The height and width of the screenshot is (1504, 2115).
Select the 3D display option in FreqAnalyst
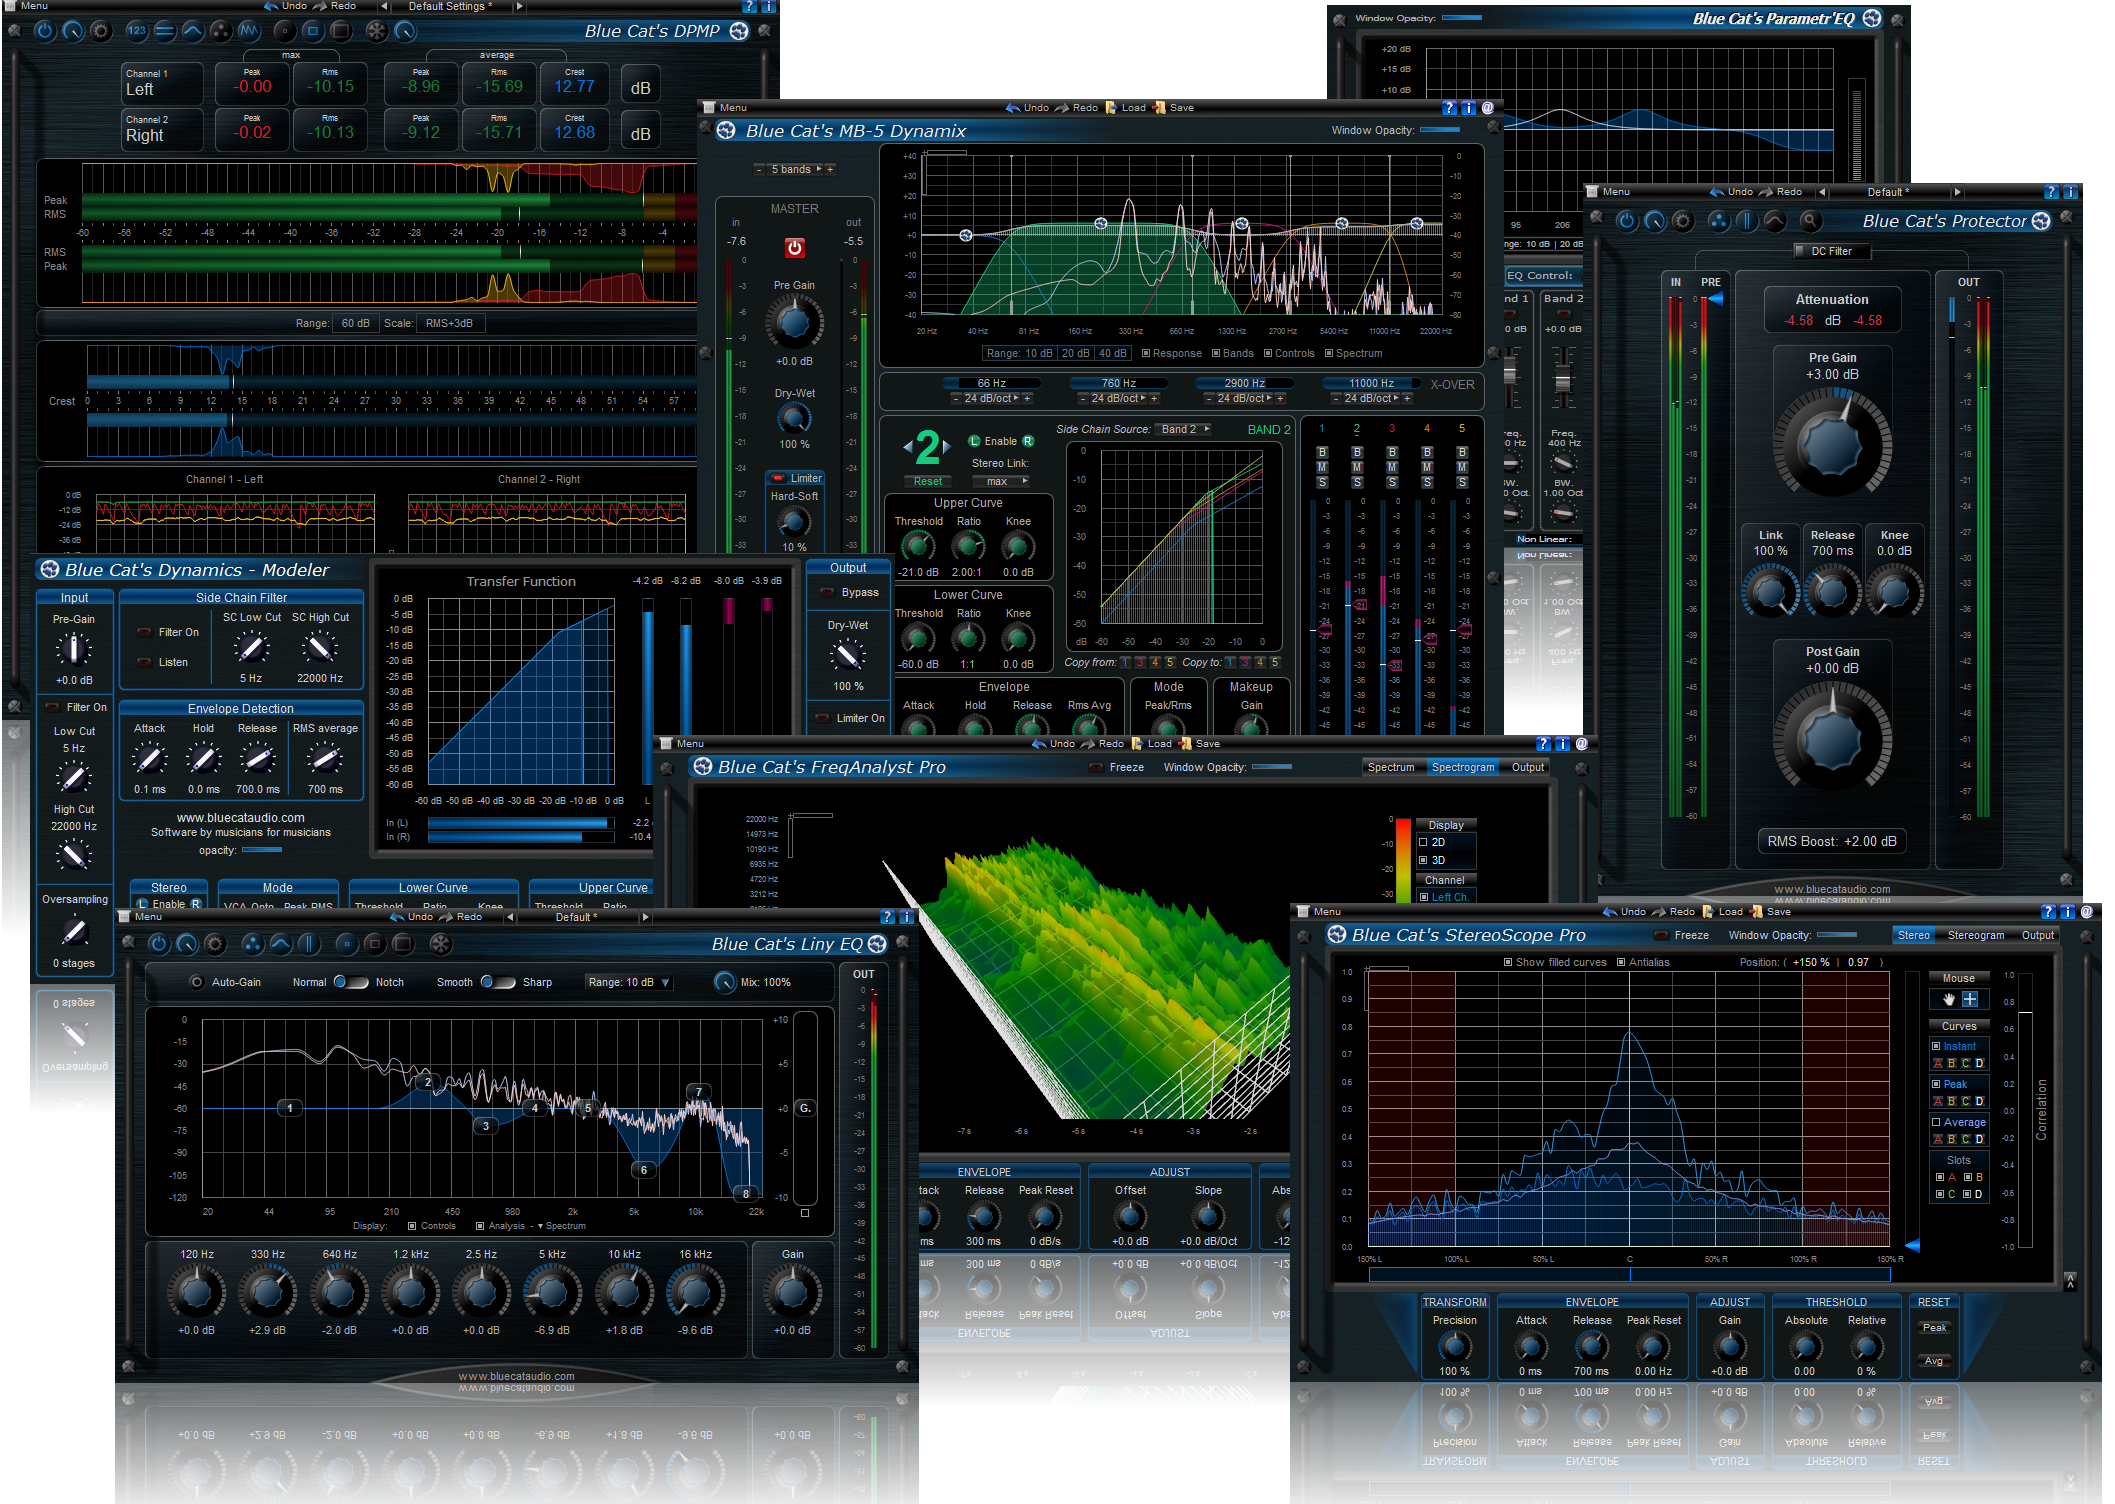pyautogui.click(x=1424, y=860)
